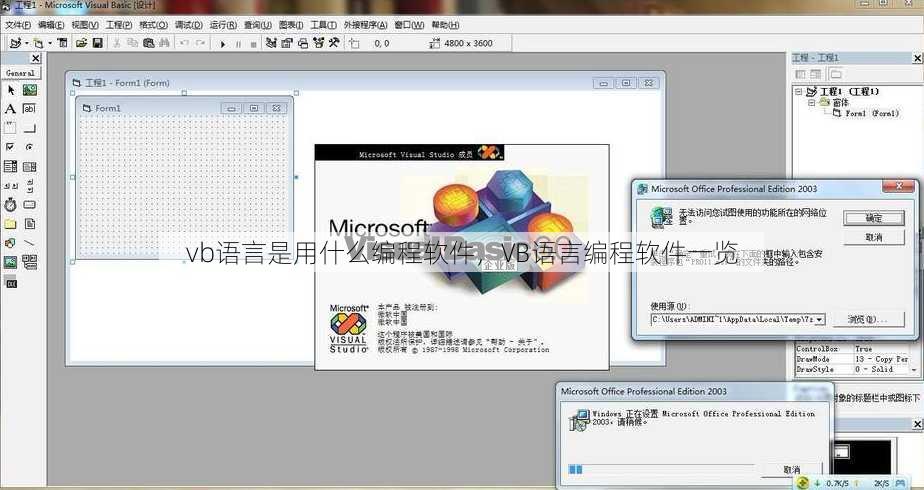Click the Open Project toolbar icon
This screenshot has height=490, width=924.
click(81, 43)
